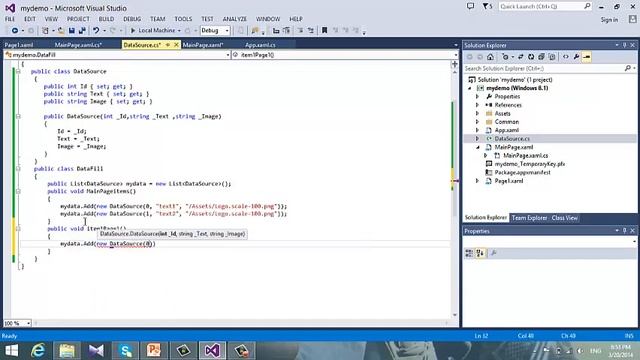Collapse the DataSource constructor outlining region
640x360 pixels.
coord(18,116)
